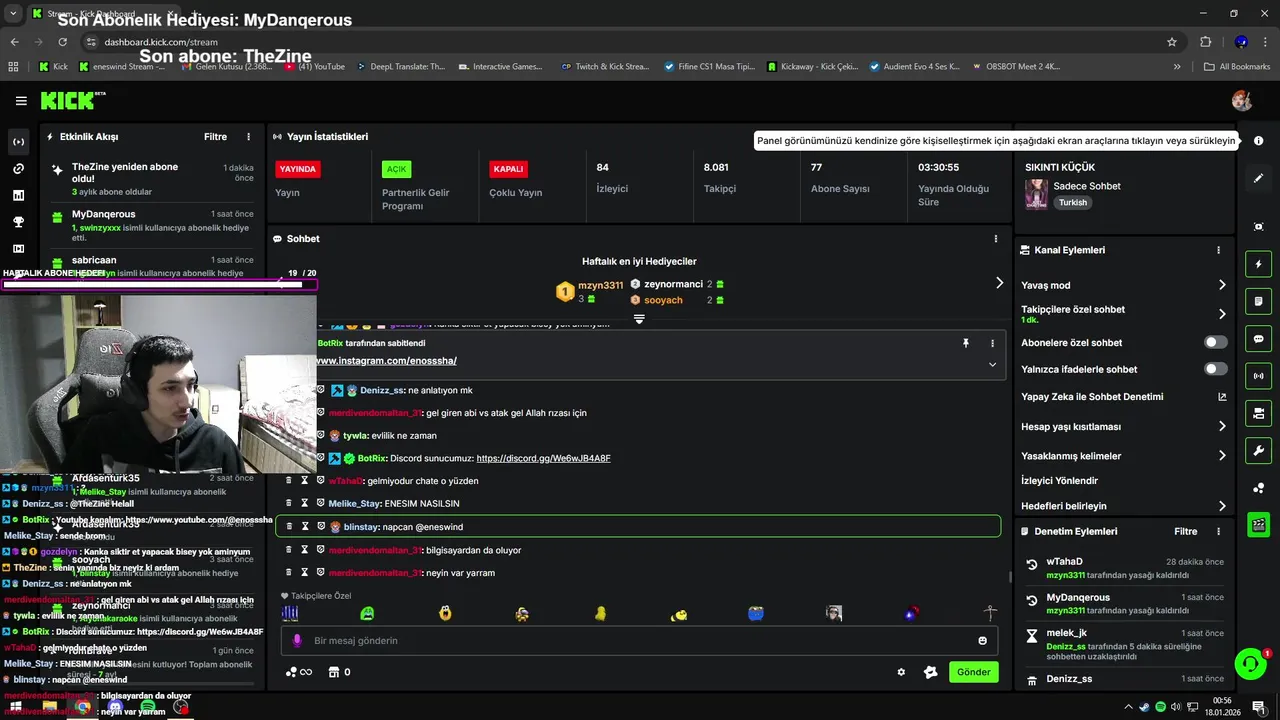The image size is (1280, 720).
Task: Open chat settings gear icon
Action: click(901, 672)
